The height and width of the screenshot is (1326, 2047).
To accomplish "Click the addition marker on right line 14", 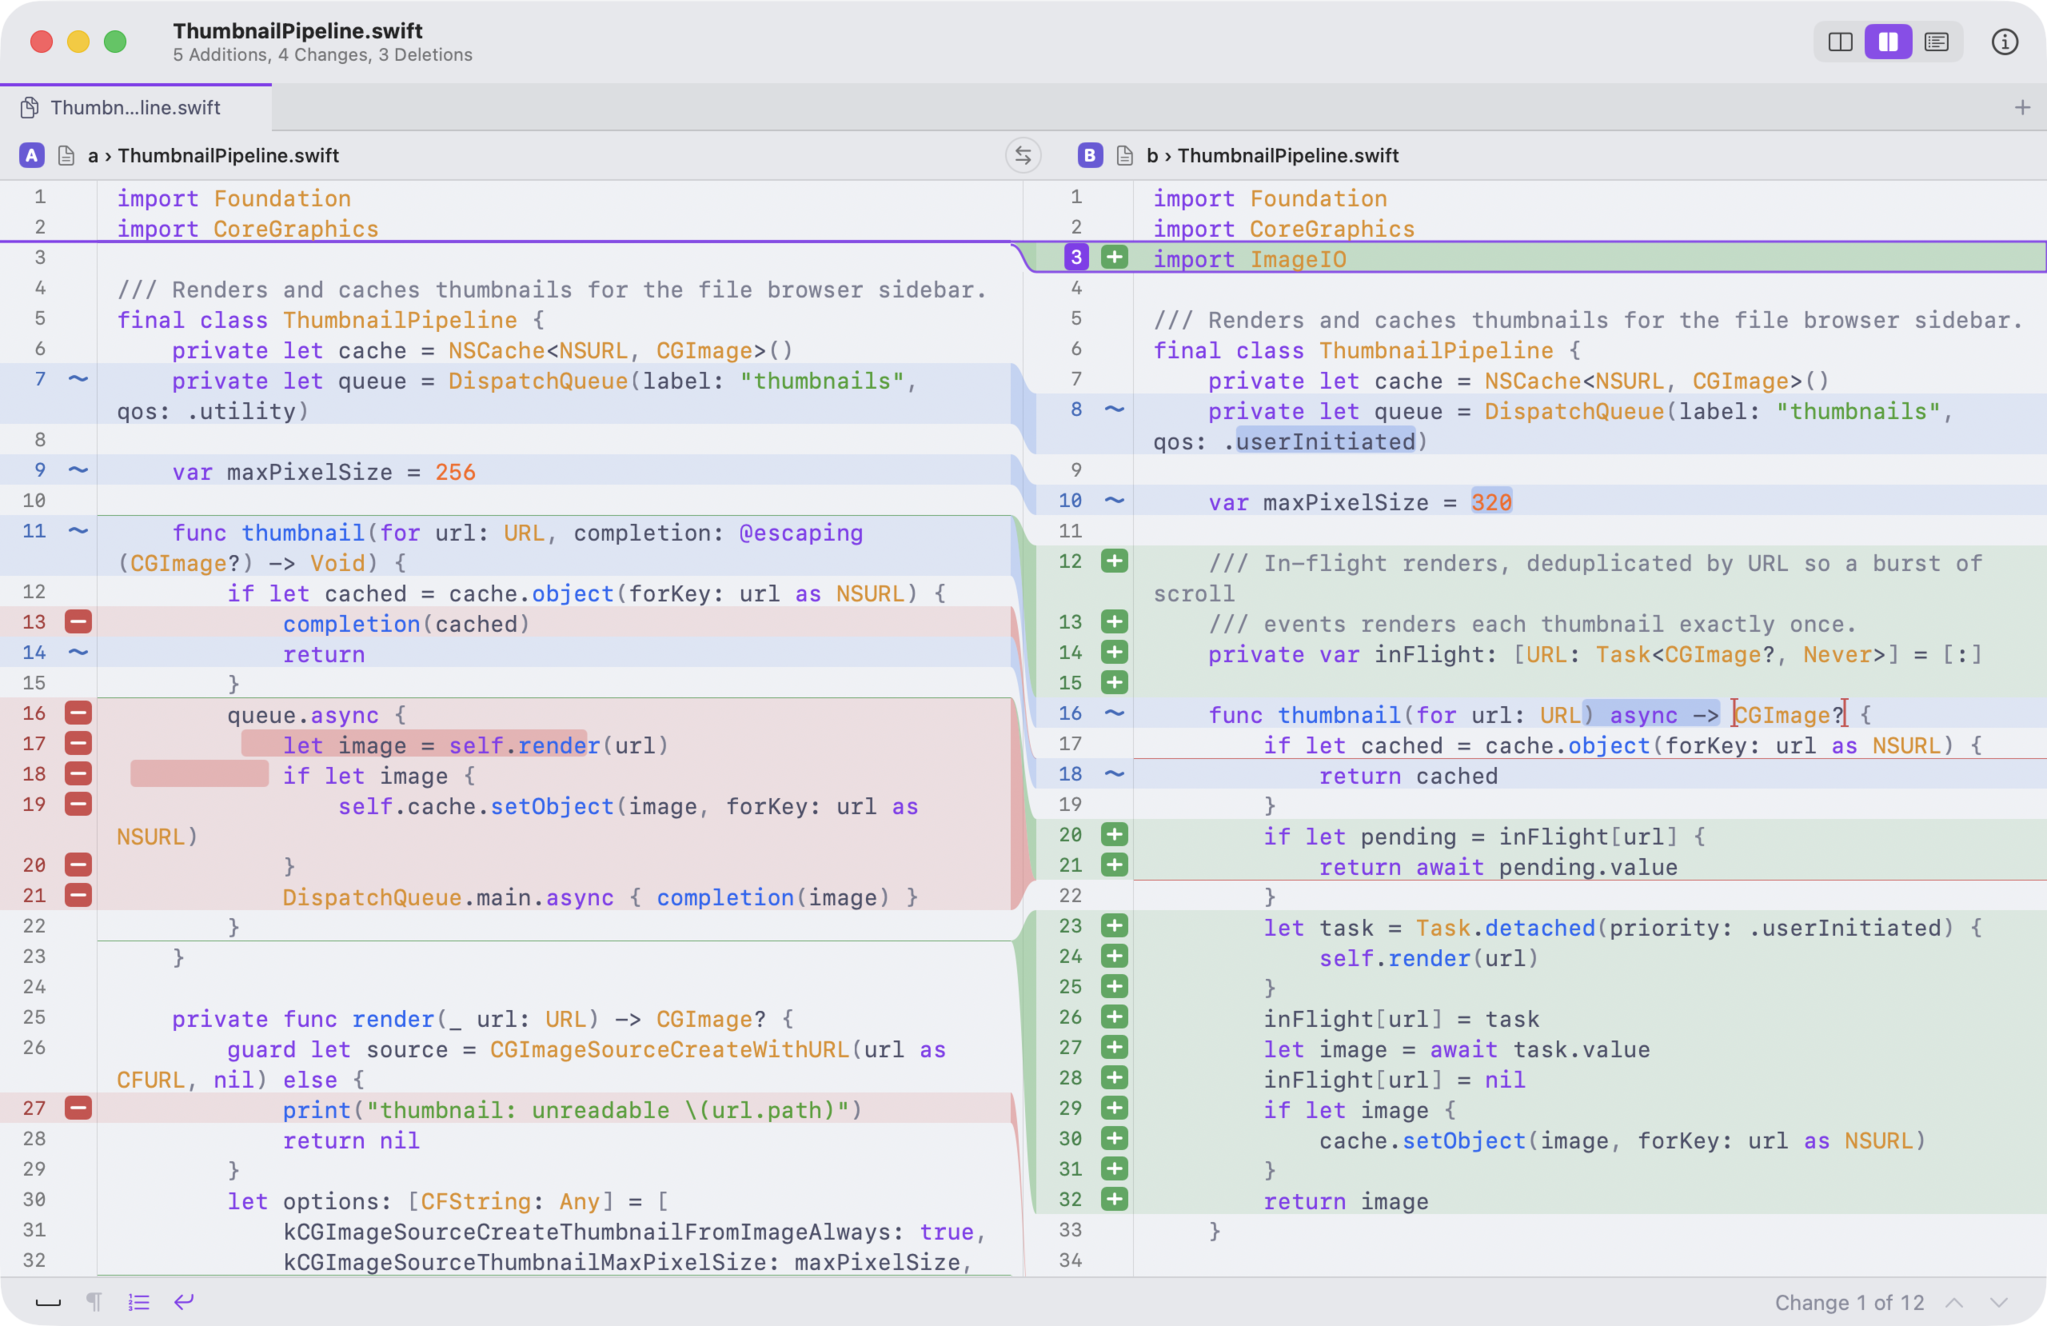I will tap(1114, 652).
